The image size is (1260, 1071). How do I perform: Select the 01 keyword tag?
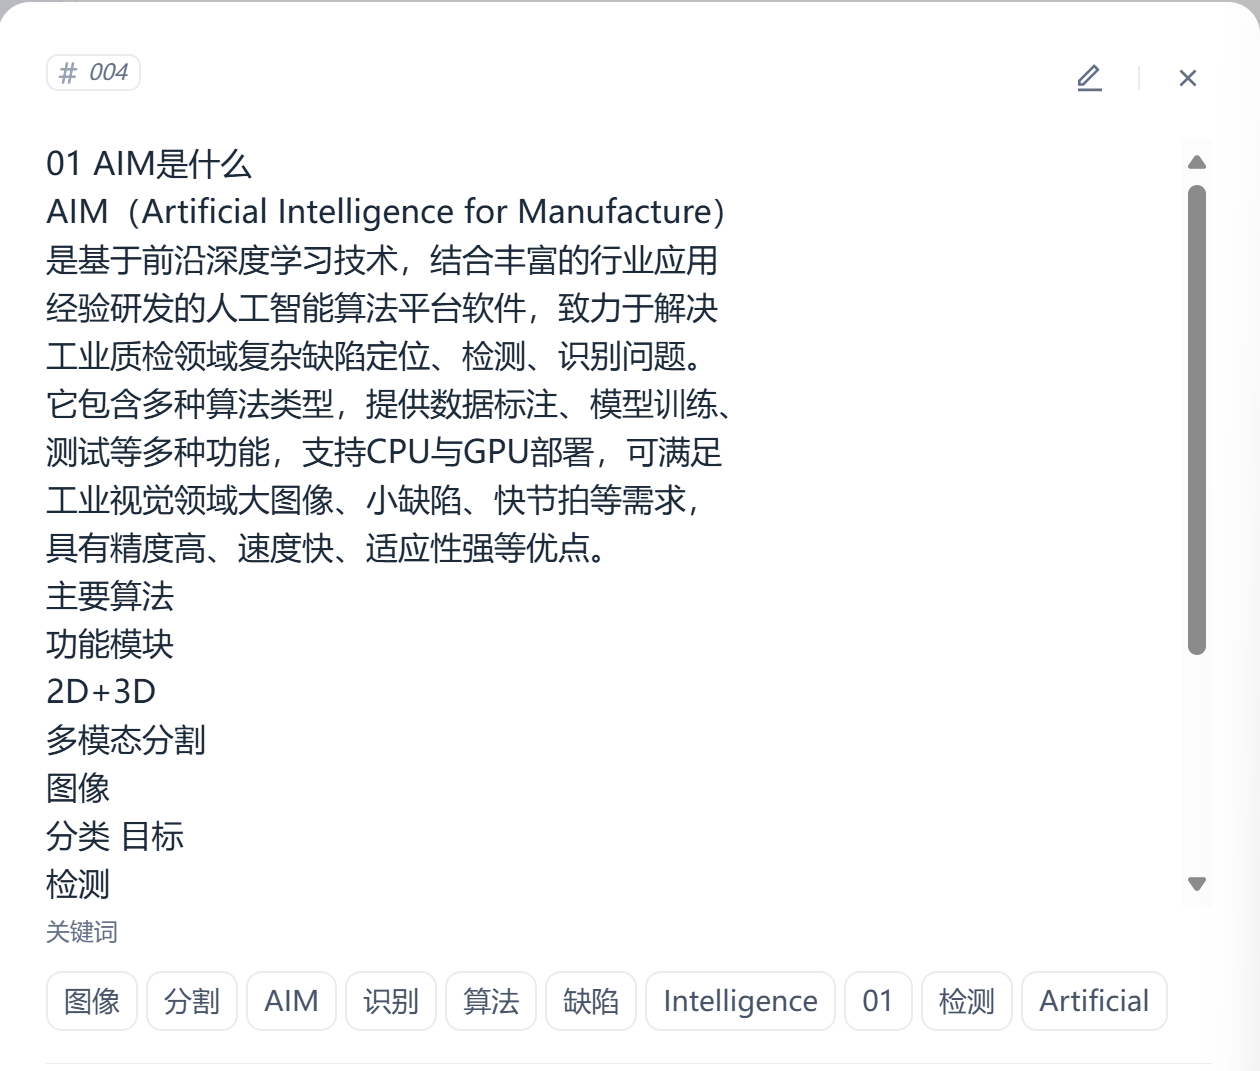tap(878, 1001)
